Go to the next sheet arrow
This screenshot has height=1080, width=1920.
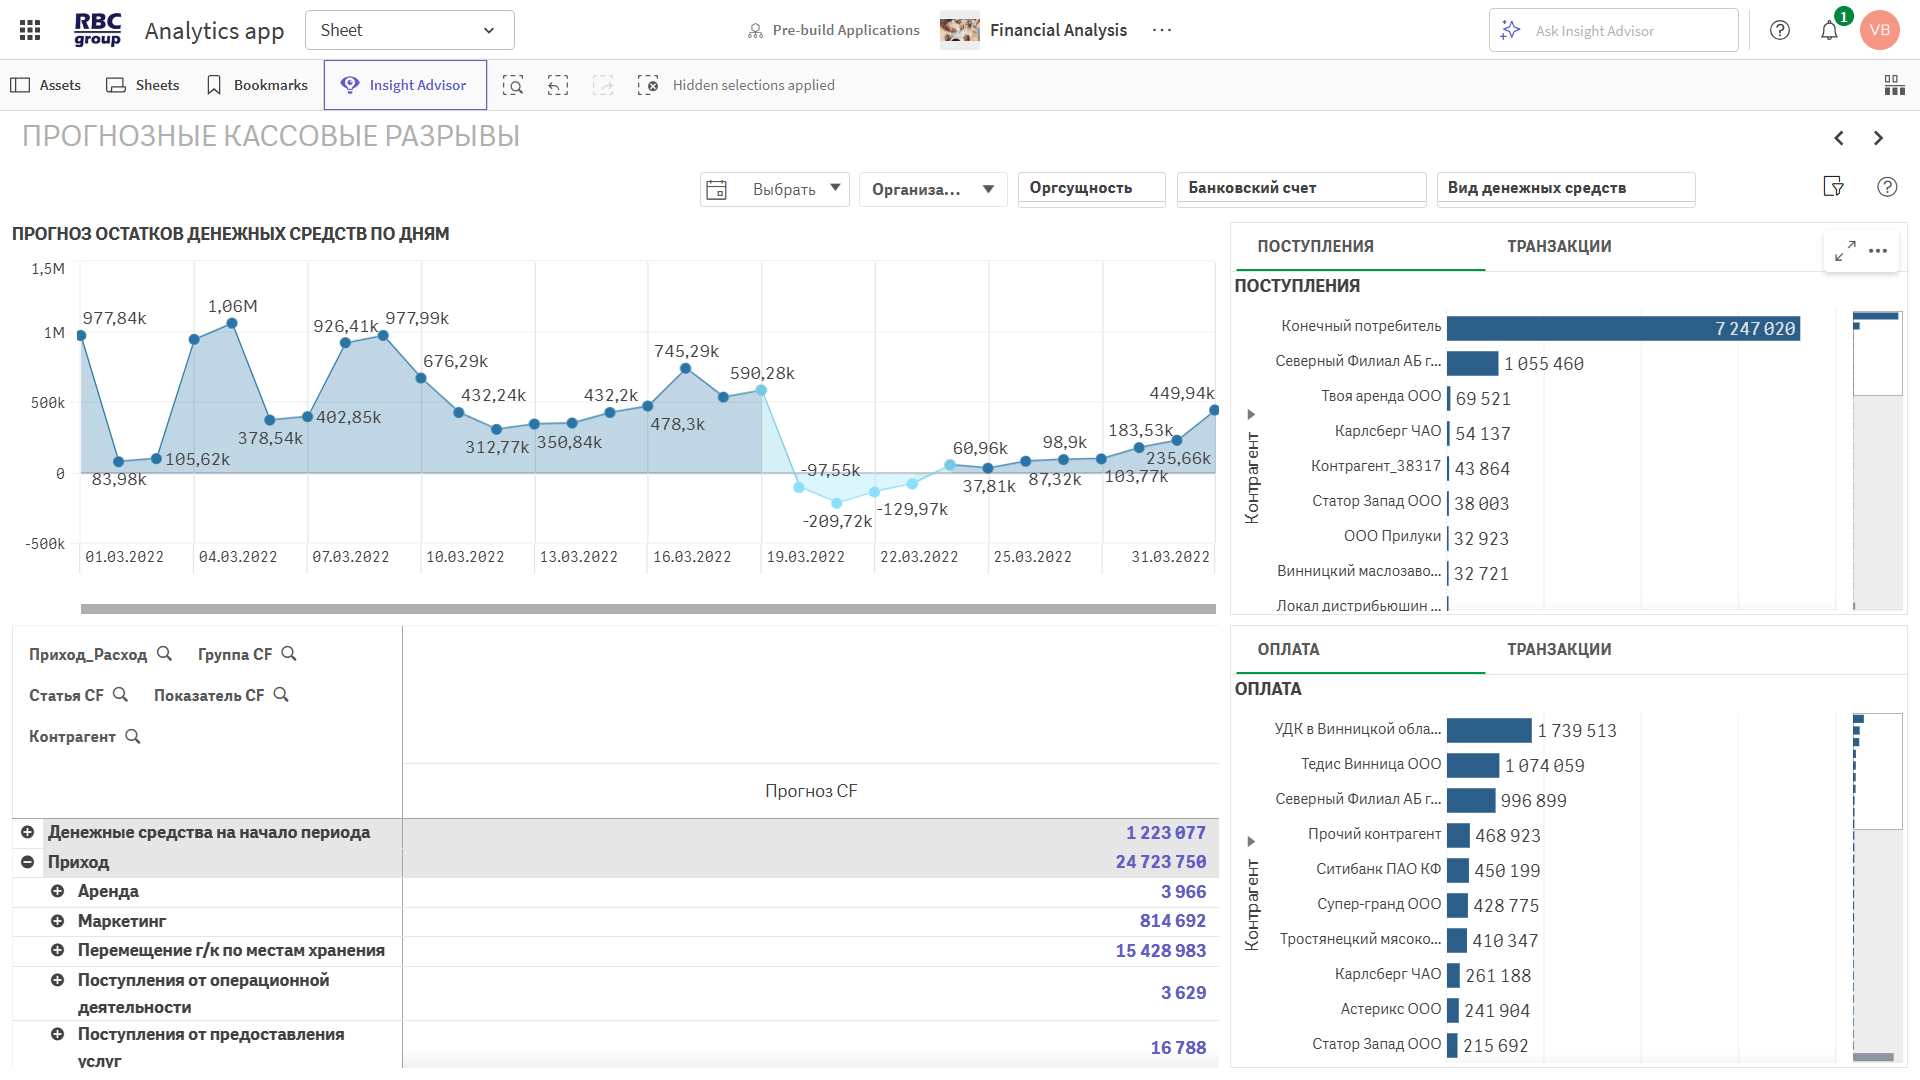(x=1878, y=138)
